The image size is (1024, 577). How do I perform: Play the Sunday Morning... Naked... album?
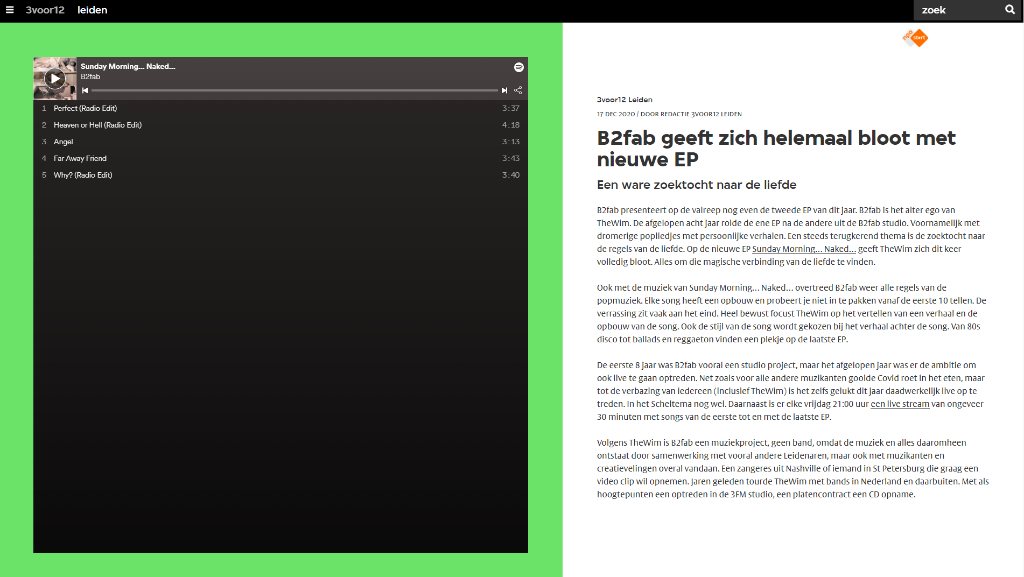(x=55, y=78)
